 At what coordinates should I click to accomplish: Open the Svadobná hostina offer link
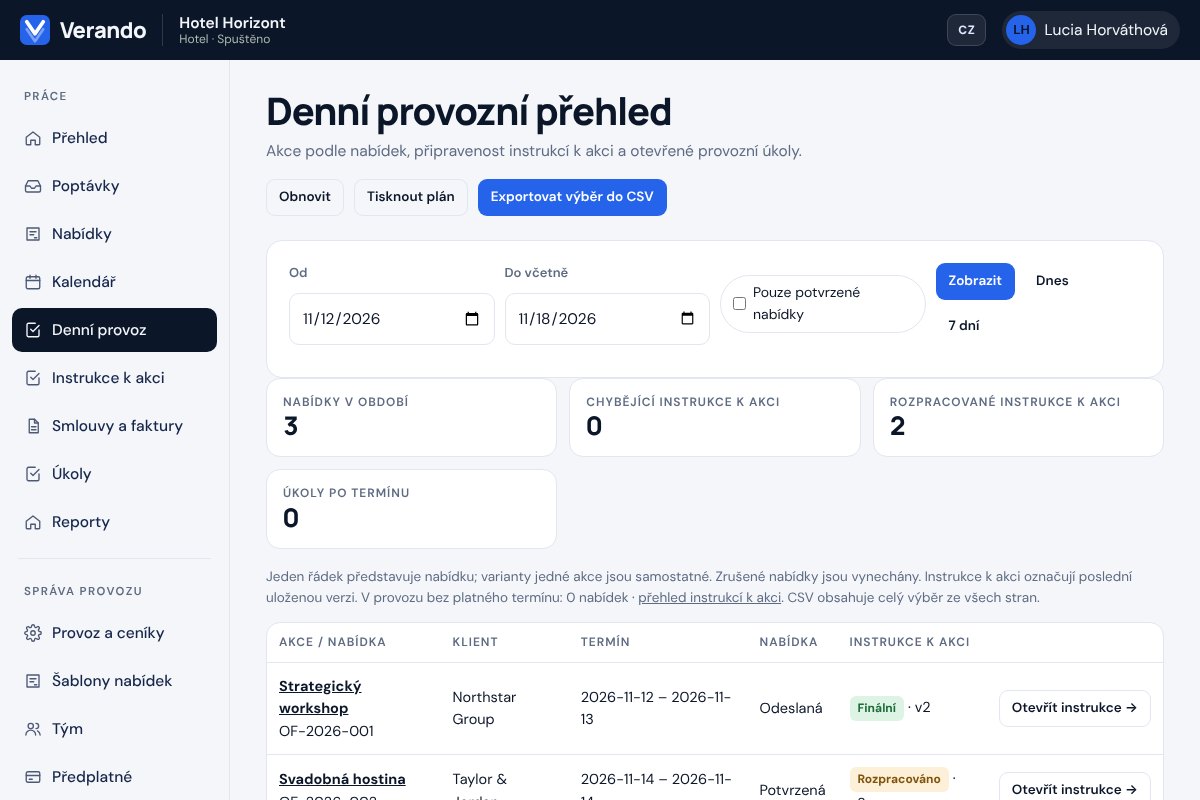coord(342,779)
